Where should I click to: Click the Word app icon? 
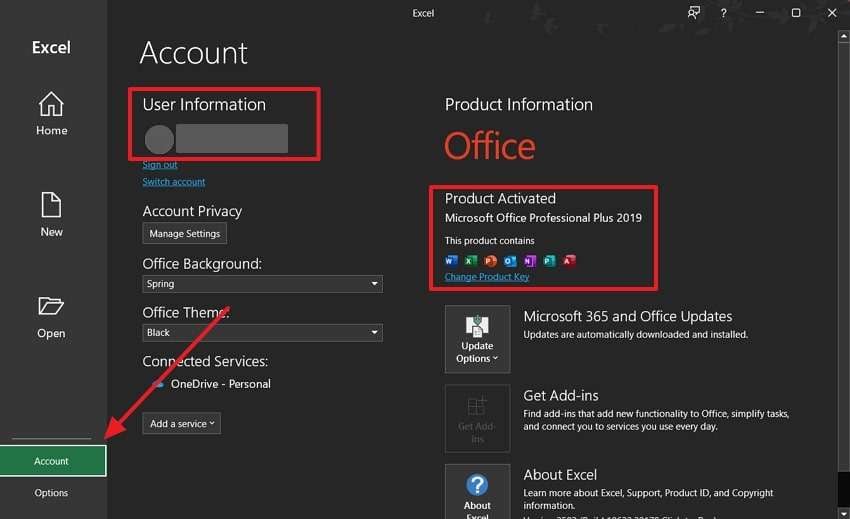click(451, 261)
